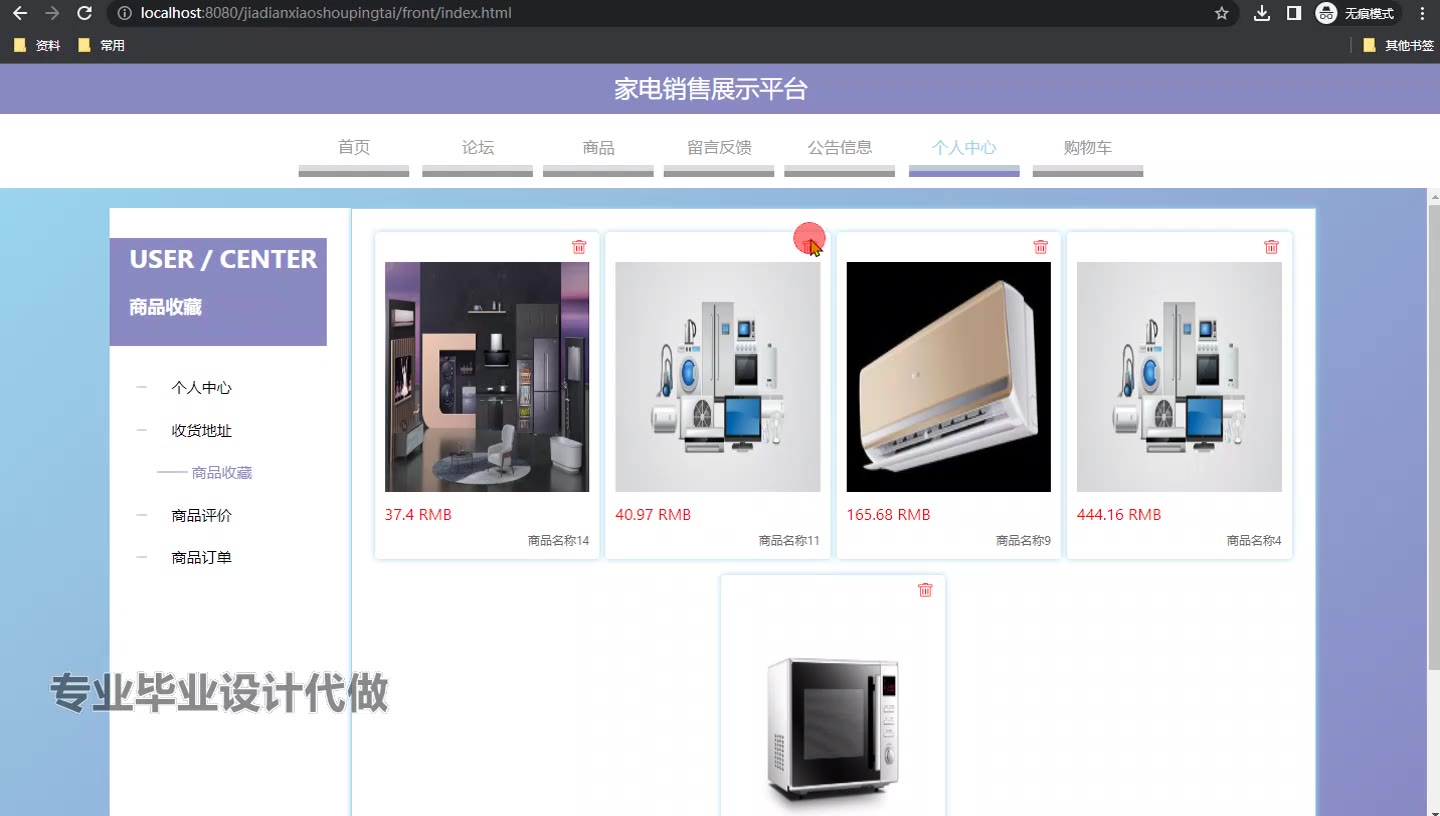Reload the current page
Image resolution: width=1440 pixels, height=816 pixels.
tap(85, 13)
